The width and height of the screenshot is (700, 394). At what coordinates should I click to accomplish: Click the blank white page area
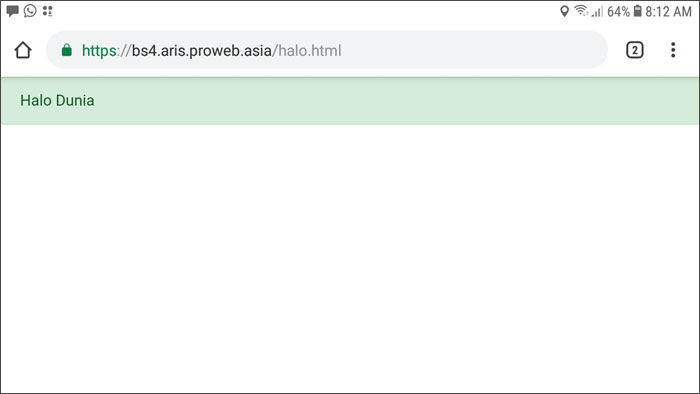pyautogui.click(x=350, y=259)
